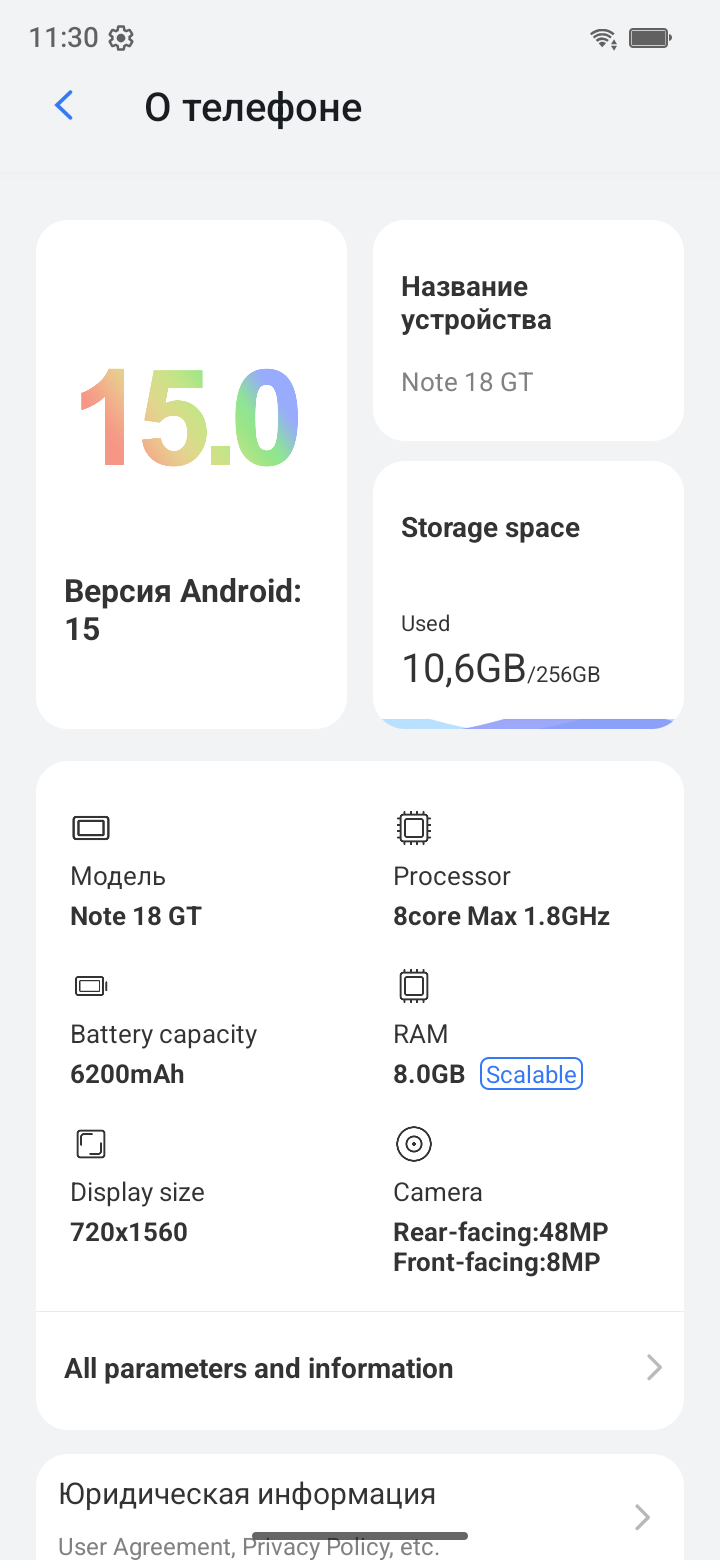Tap the storage usage progress bar
The image size is (720, 1560).
[x=528, y=722]
